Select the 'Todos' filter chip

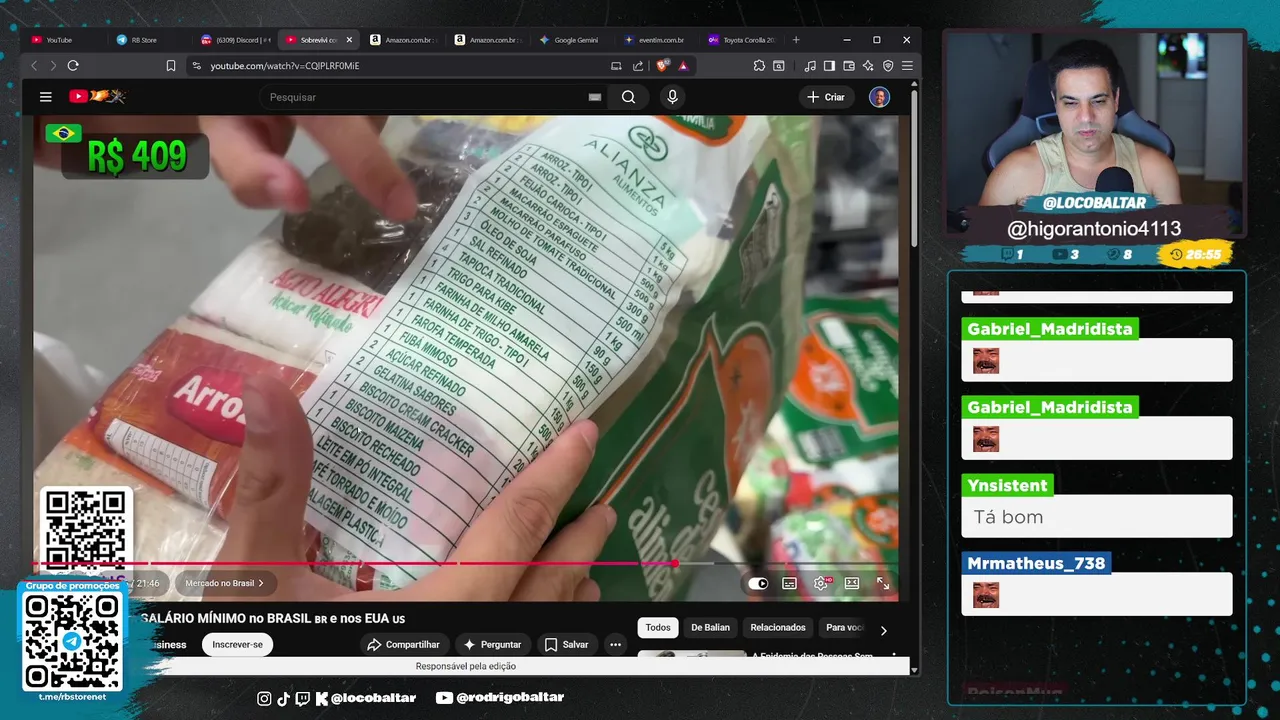point(658,628)
